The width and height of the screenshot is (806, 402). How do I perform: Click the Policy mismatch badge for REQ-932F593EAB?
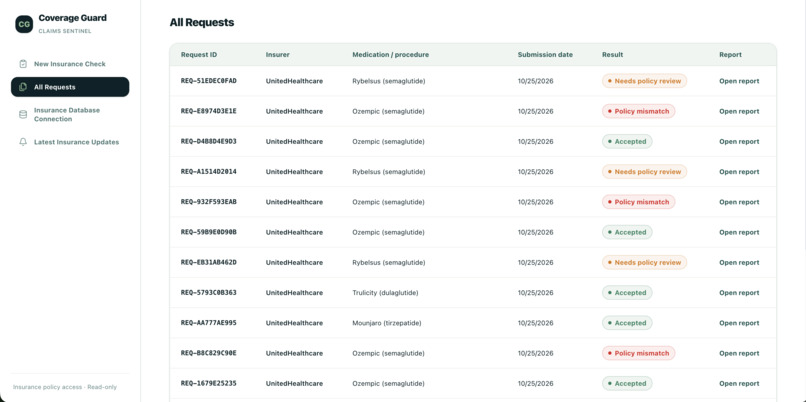click(638, 202)
